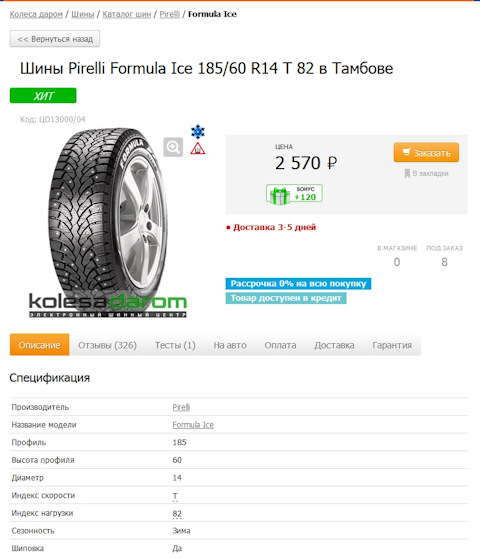Click the Pirelli Formula Ice tire image
The height and width of the screenshot is (559, 480).
pyautogui.click(x=108, y=214)
